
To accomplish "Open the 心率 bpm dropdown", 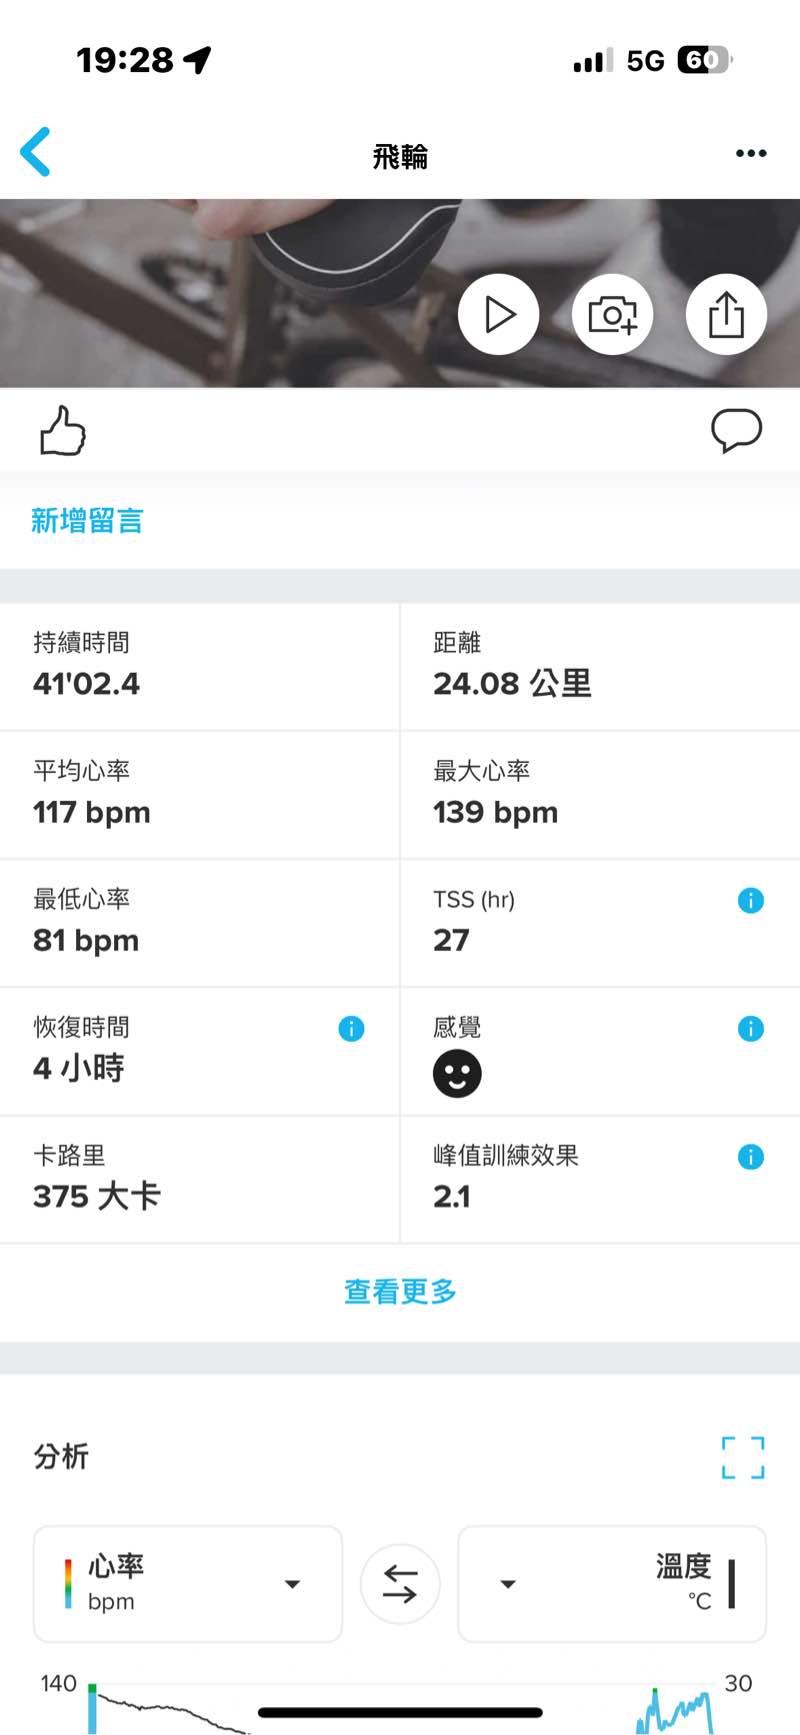I will coord(188,1584).
